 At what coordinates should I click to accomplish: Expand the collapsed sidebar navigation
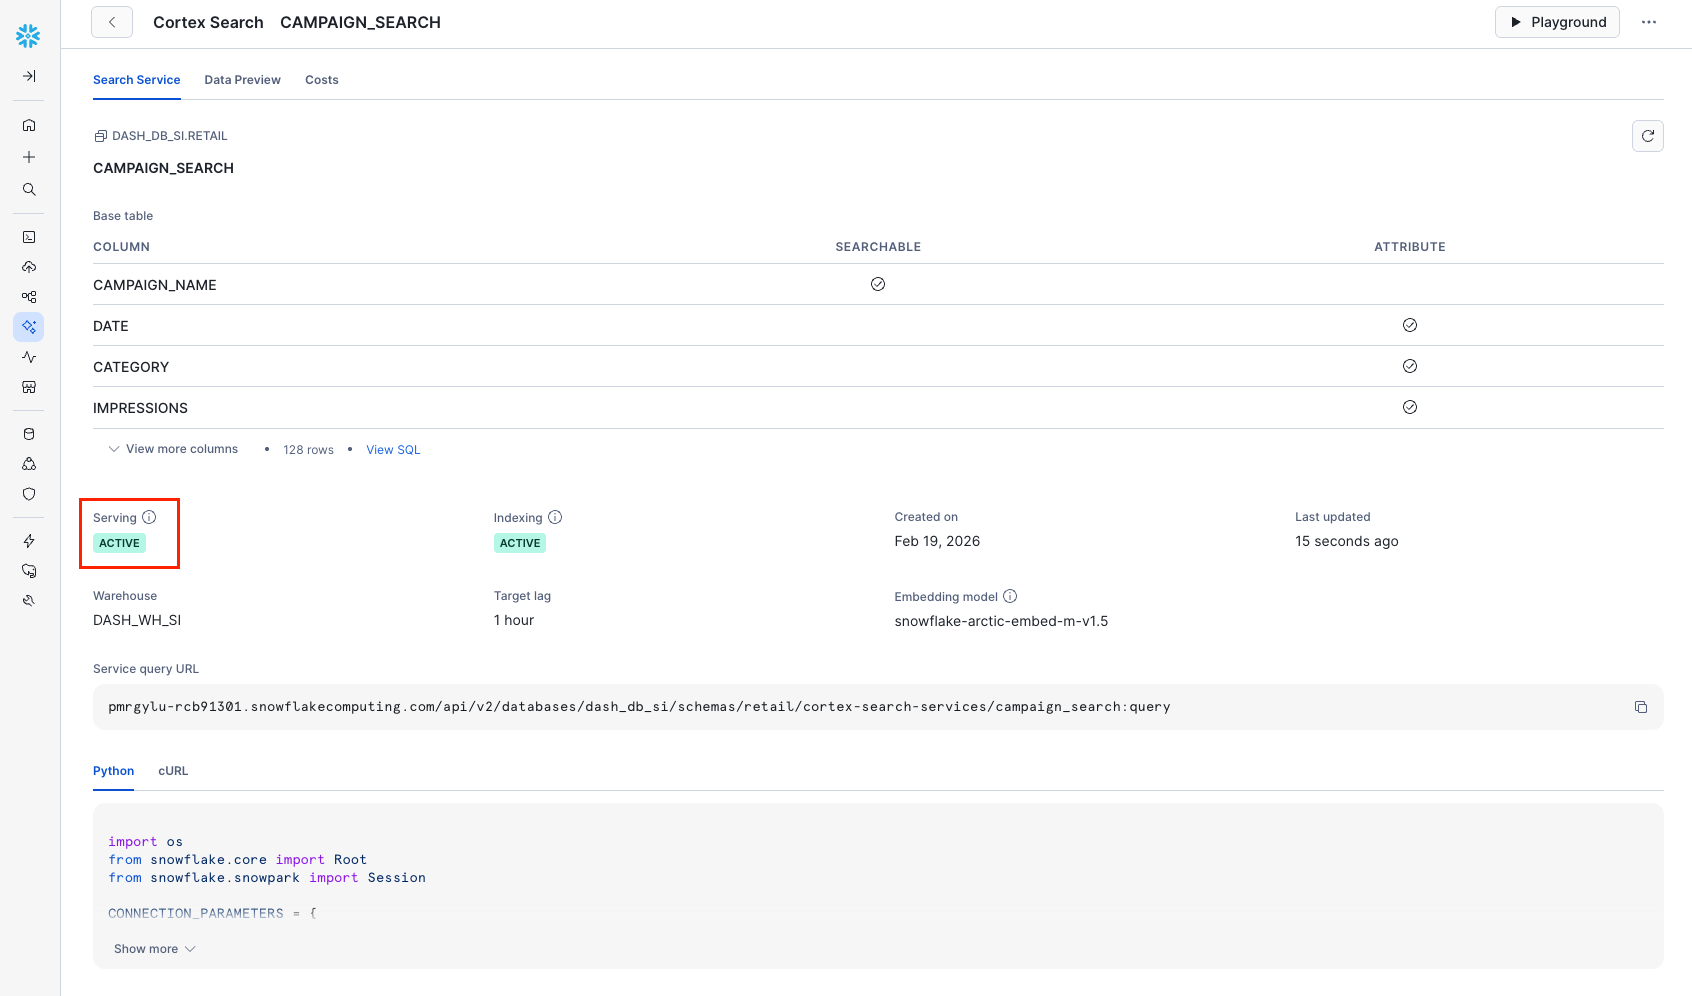pos(29,76)
